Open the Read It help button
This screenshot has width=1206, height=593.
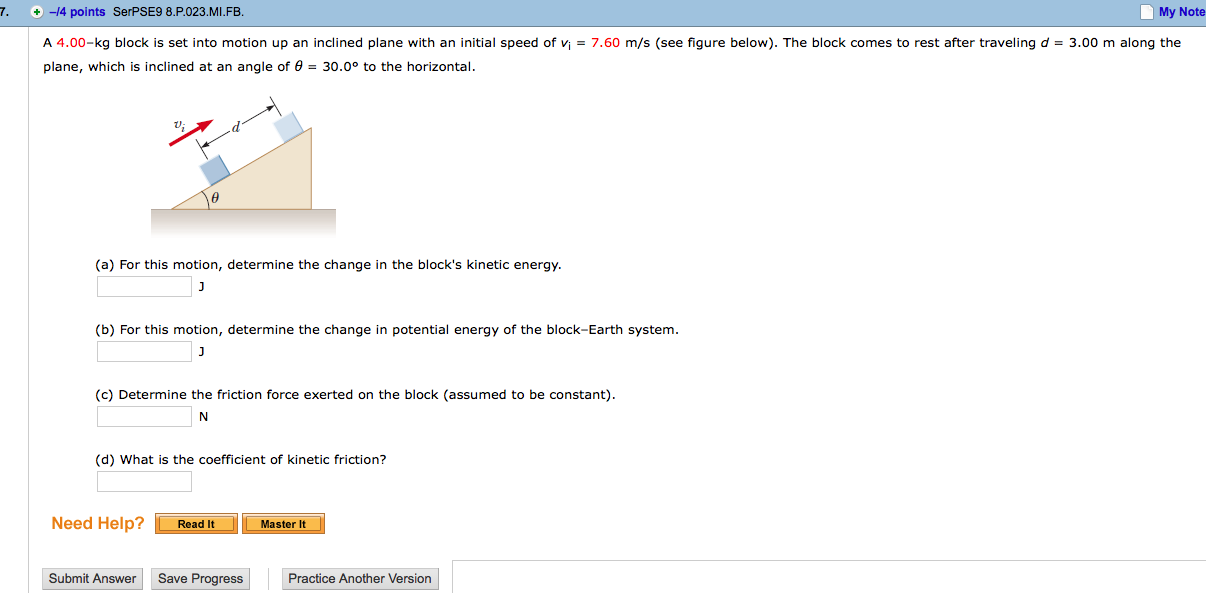point(196,524)
